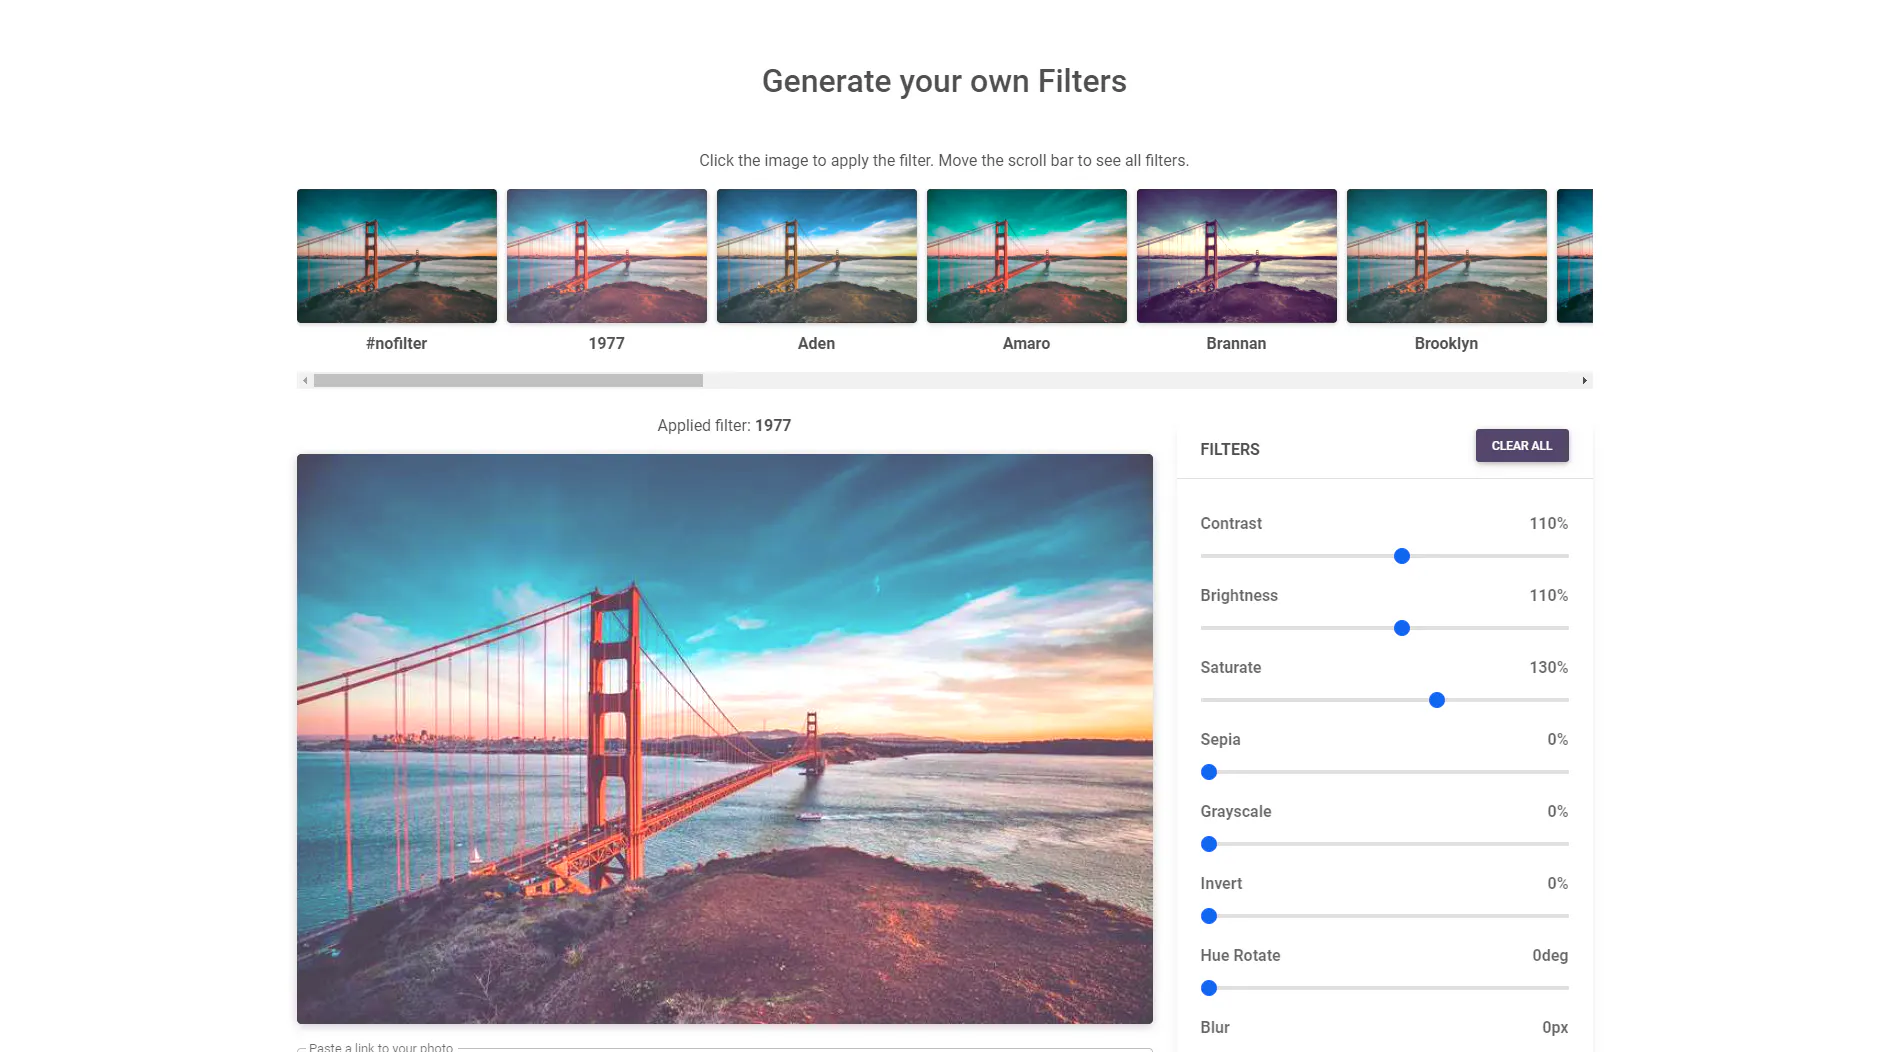Viewport: 1884px width, 1052px height.
Task: Click the Sepia slider handle
Action: tap(1209, 772)
